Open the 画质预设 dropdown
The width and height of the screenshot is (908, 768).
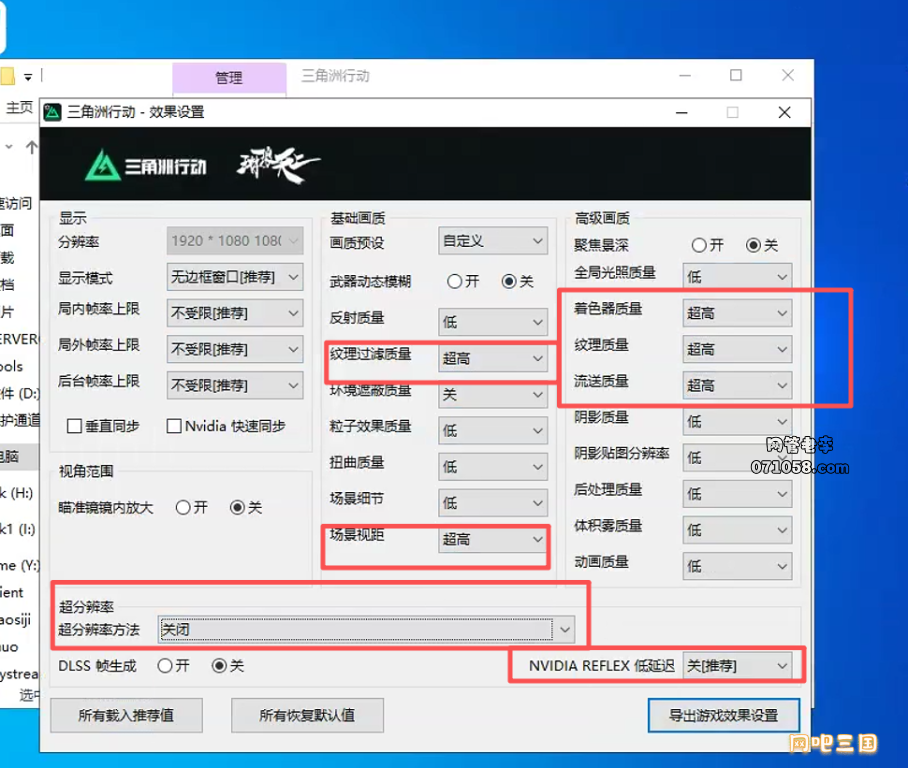[493, 240]
